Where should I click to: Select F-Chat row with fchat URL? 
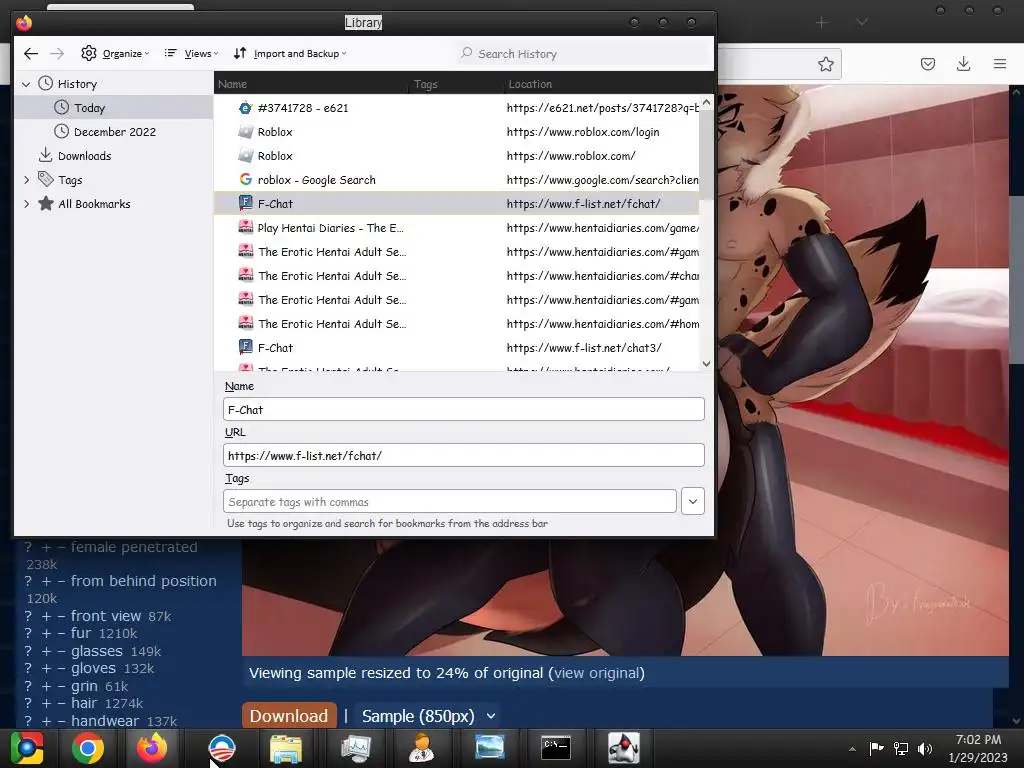pyautogui.click(x=456, y=204)
